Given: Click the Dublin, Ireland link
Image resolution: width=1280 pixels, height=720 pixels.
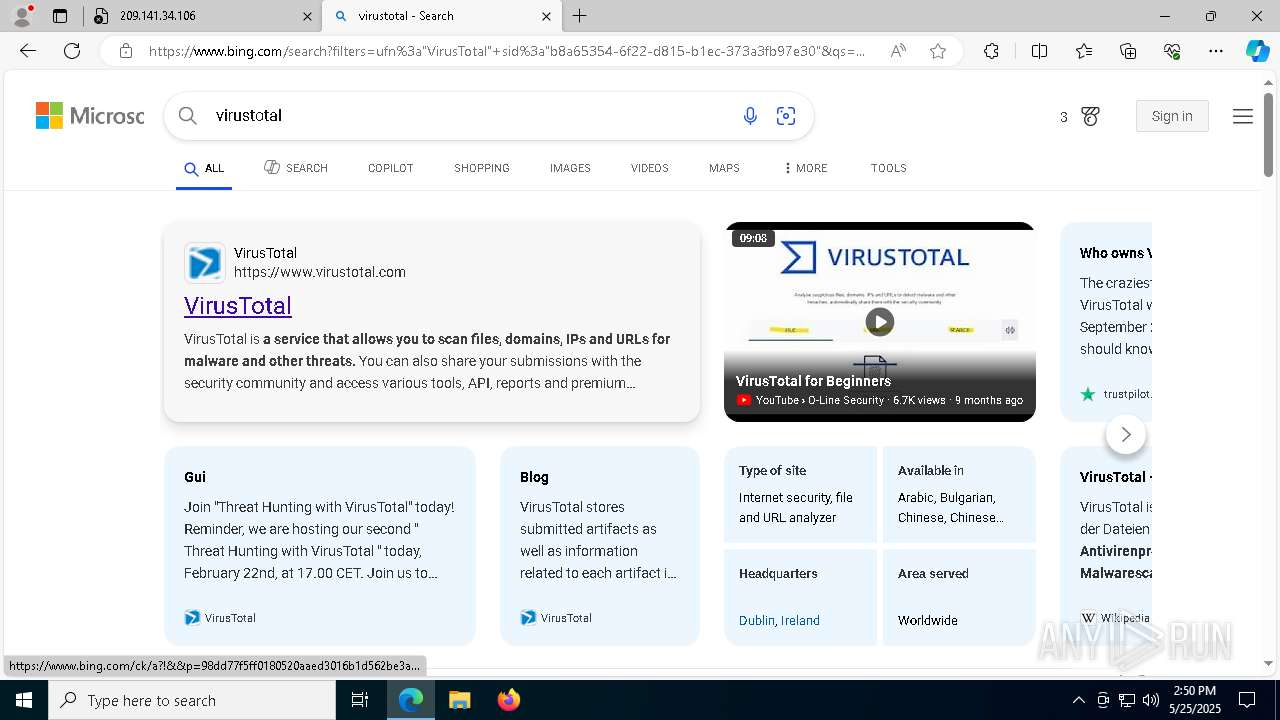Looking at the screenshot, I should pyautogui.click(x=779, y=621).
